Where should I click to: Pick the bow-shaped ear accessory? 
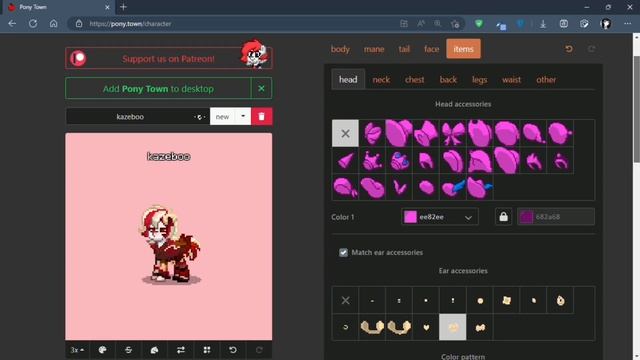point(480,327)
